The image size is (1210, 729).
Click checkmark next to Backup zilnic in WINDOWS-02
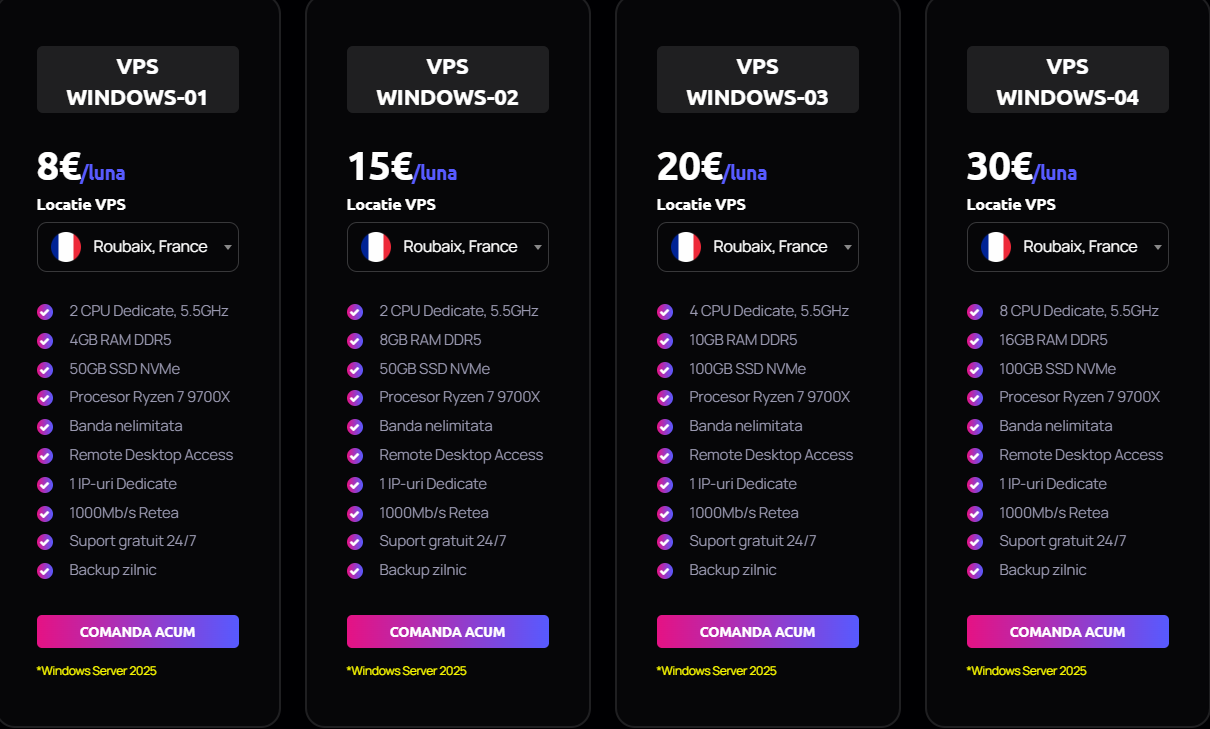(x=355, y=571)
